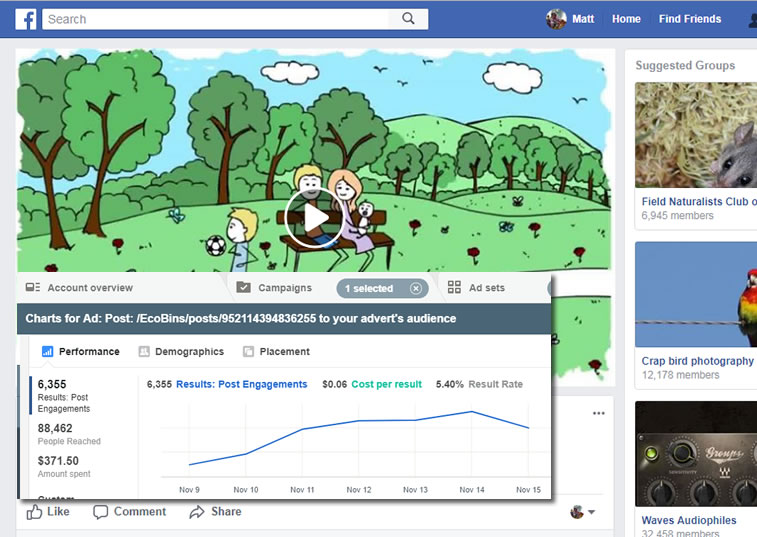The image size is (757, 537).
Task: Click the 1 selected pill
Action: tap(382, 288)
